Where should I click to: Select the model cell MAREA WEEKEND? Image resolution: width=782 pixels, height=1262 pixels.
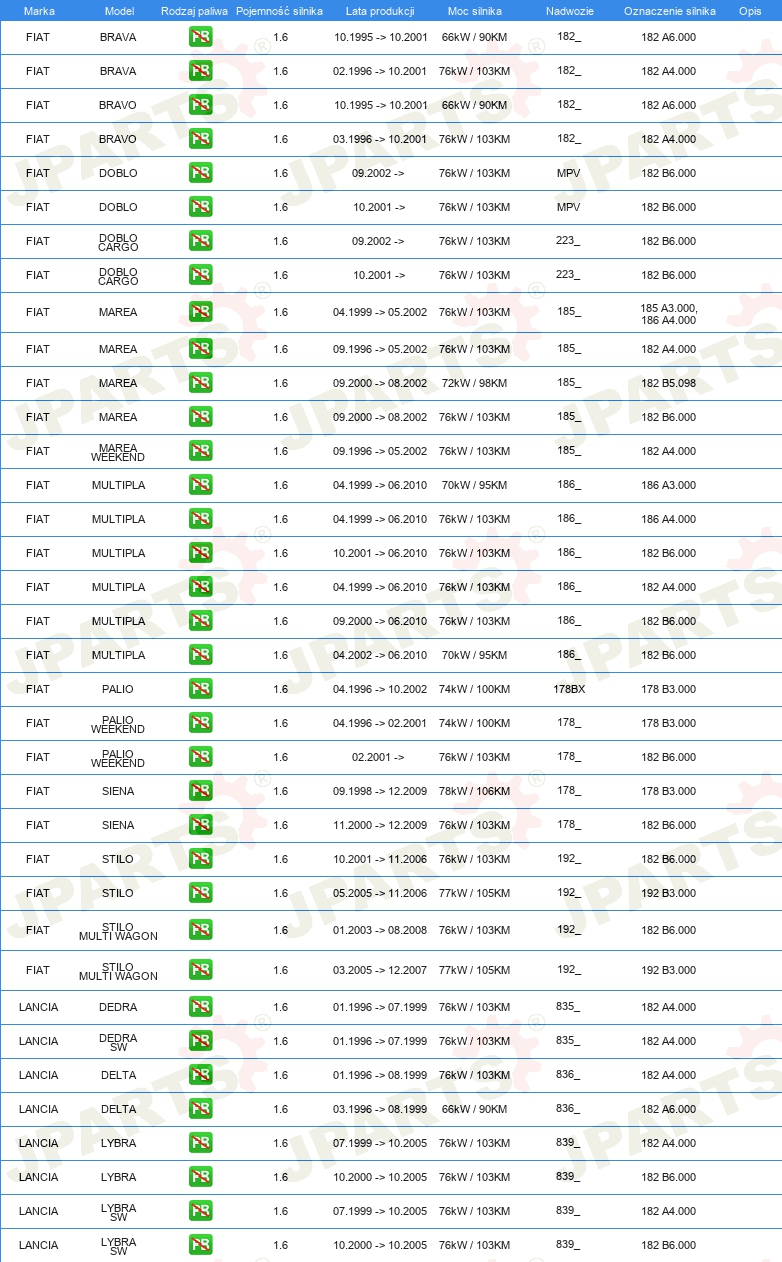118,452
